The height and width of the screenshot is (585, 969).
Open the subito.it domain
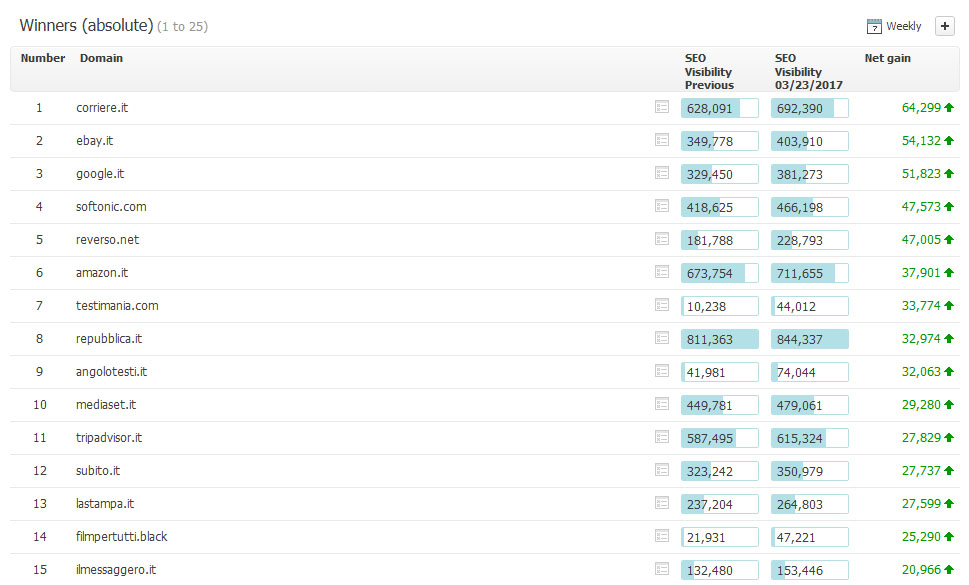(x=98, y=471)
